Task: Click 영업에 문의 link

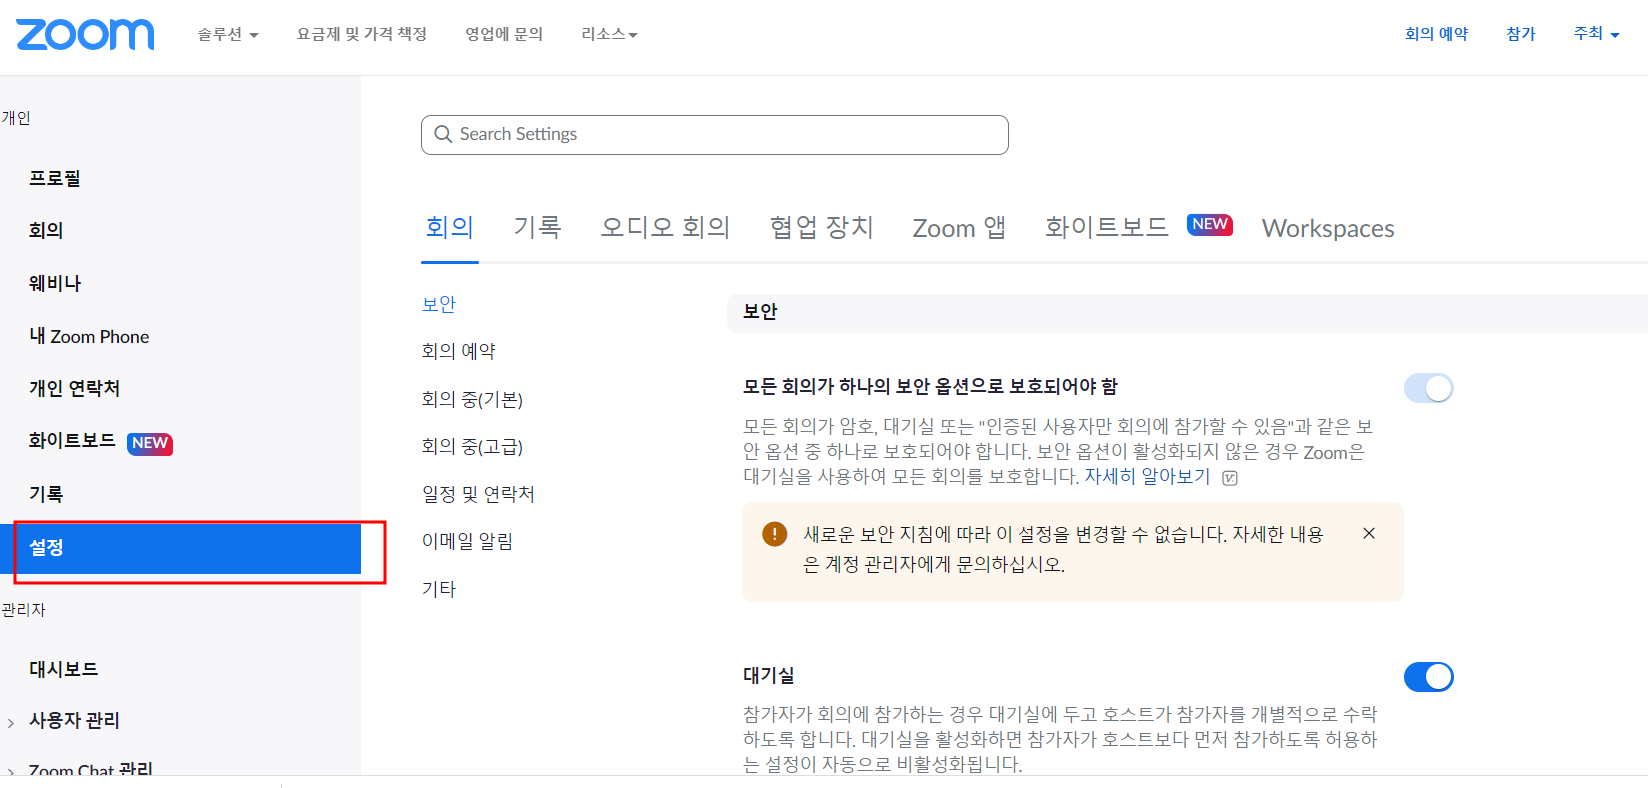Action: 504,34
